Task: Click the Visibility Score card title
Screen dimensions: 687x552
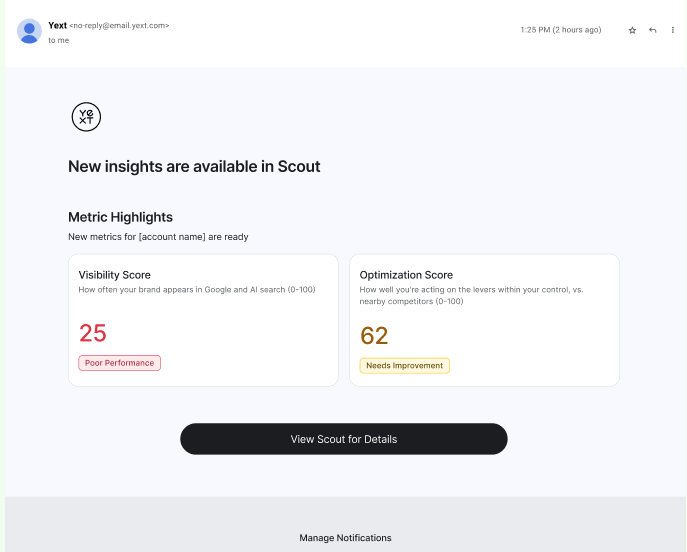Action: pyautogui.click(x=114, y=274)
